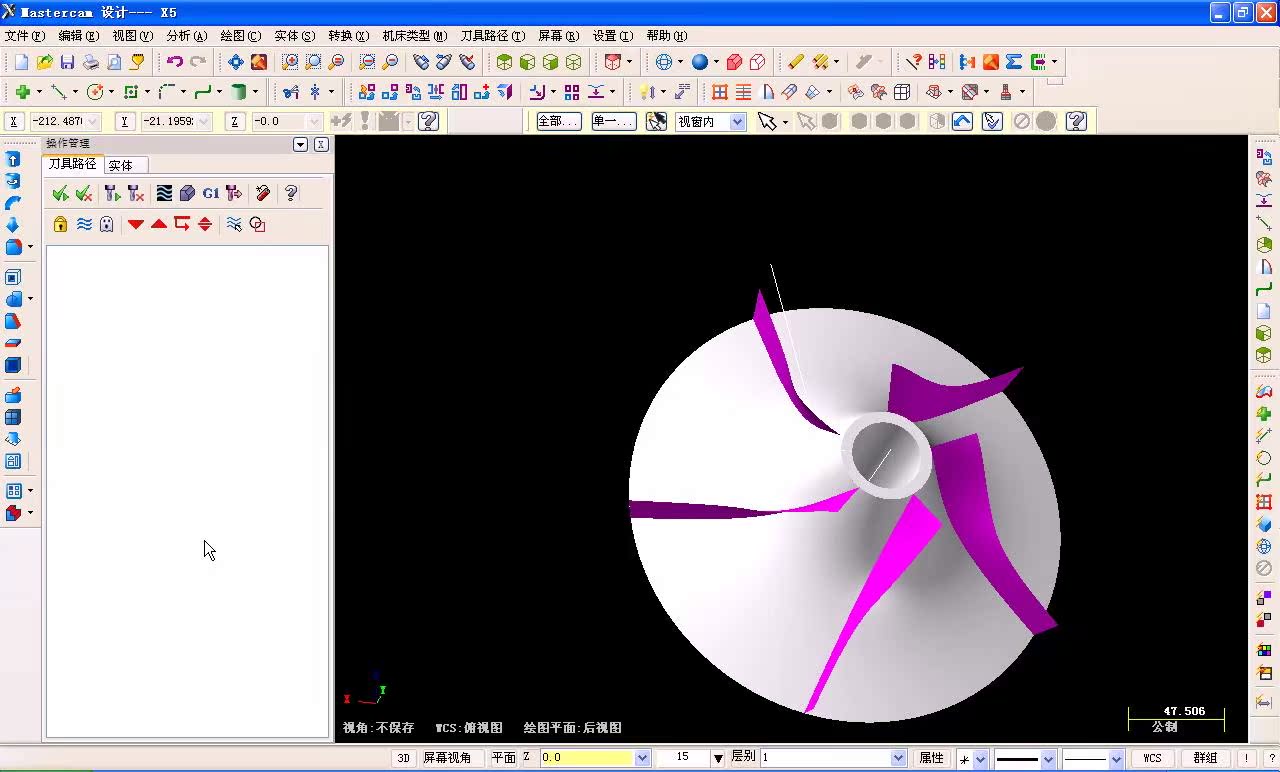
Task: Open the 层别 level dropdown
Action: 898,758
